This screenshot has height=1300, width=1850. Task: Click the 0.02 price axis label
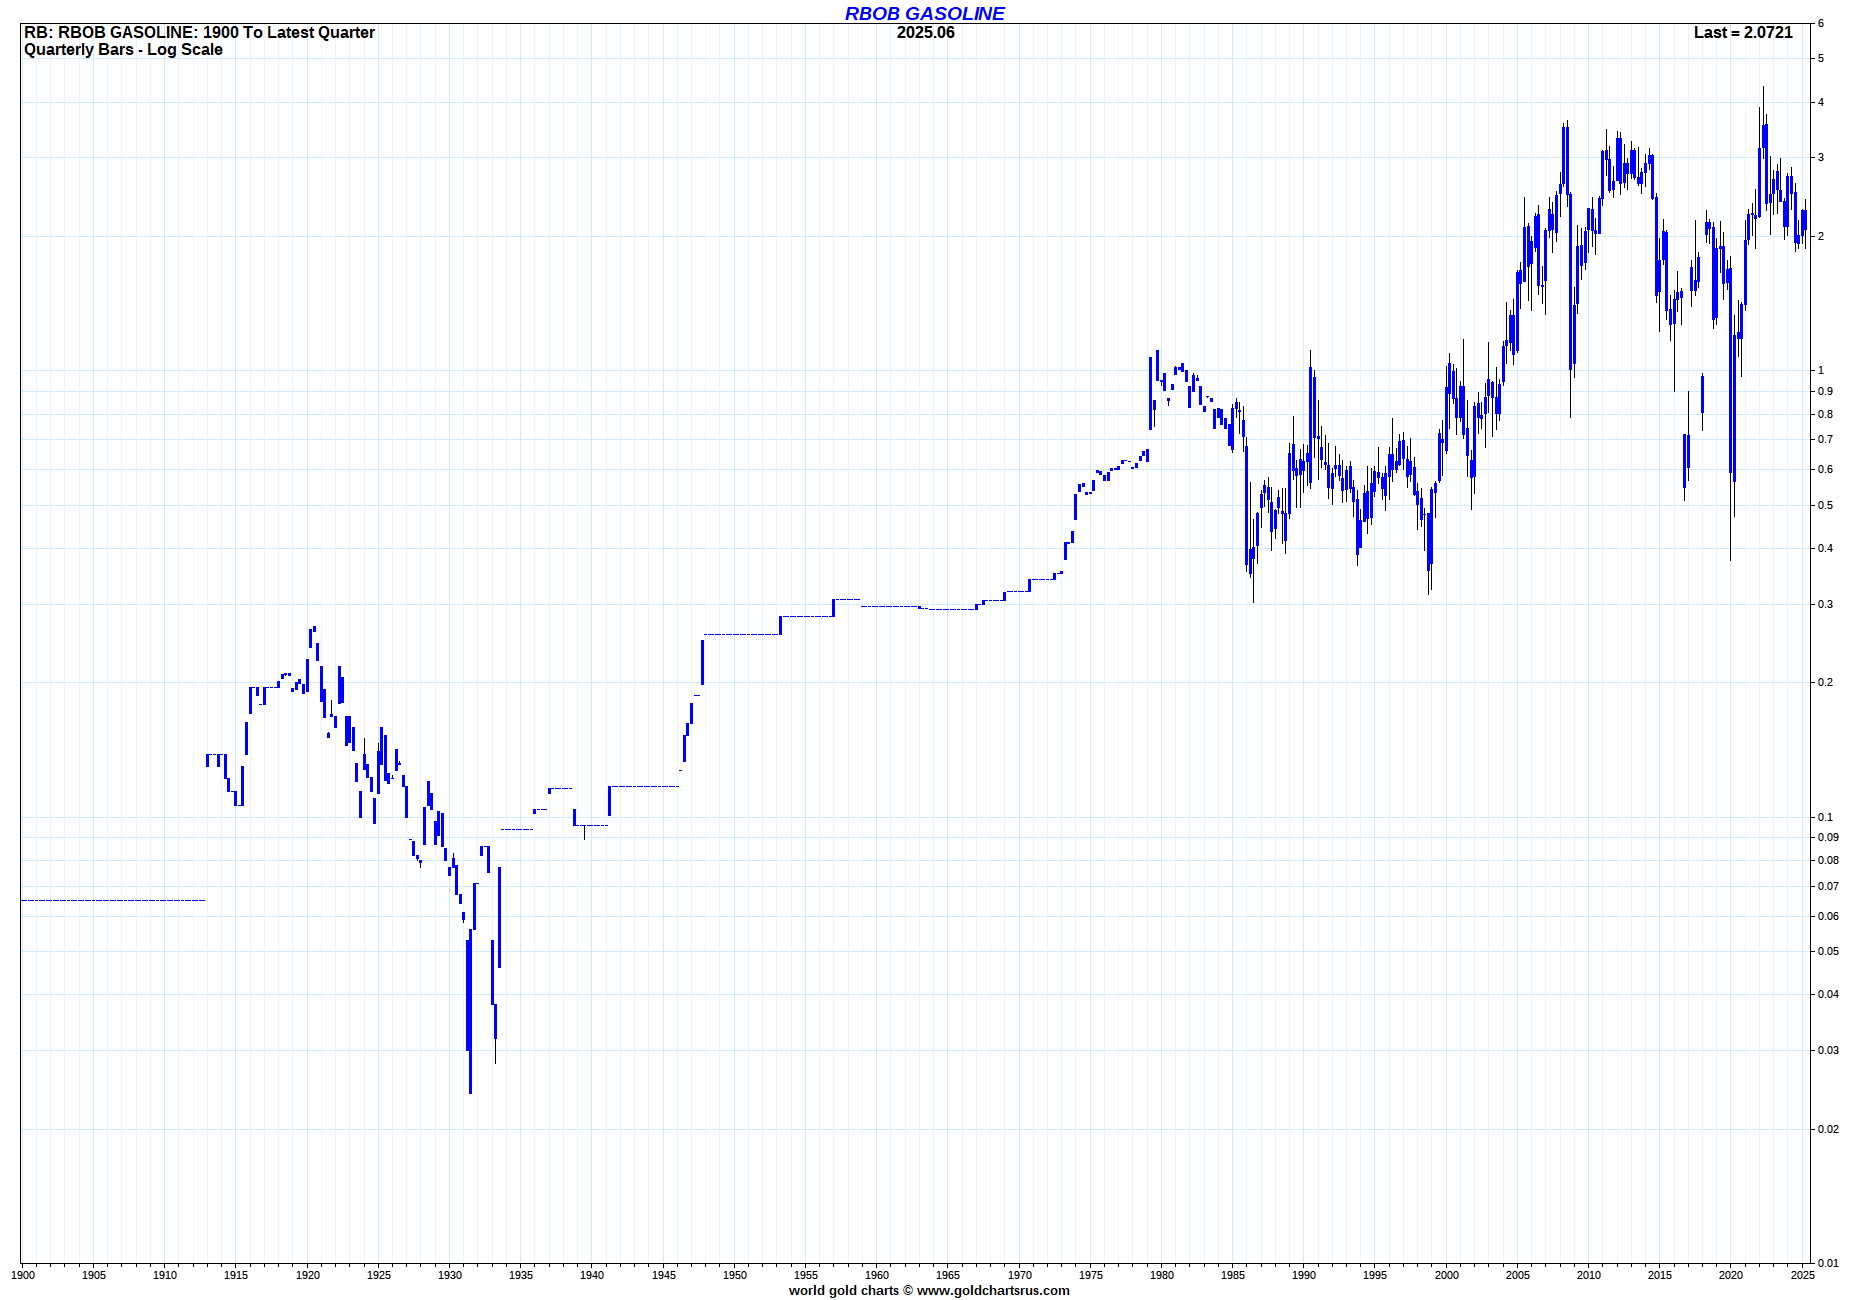point(1828,1129)
